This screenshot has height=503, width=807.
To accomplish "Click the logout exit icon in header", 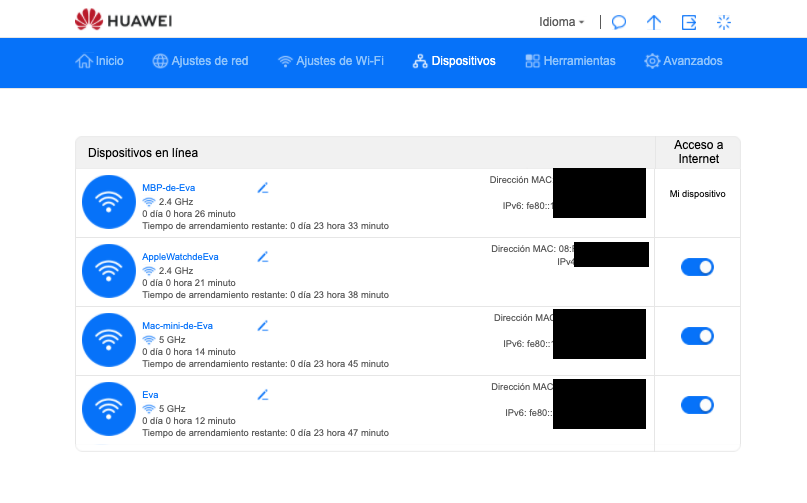I will click(689, 22).
